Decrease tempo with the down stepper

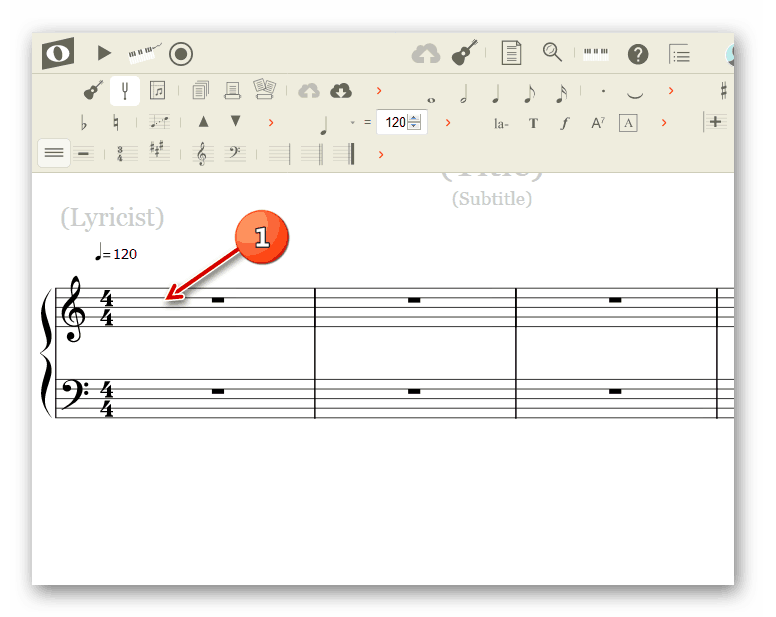pos(414,126)
